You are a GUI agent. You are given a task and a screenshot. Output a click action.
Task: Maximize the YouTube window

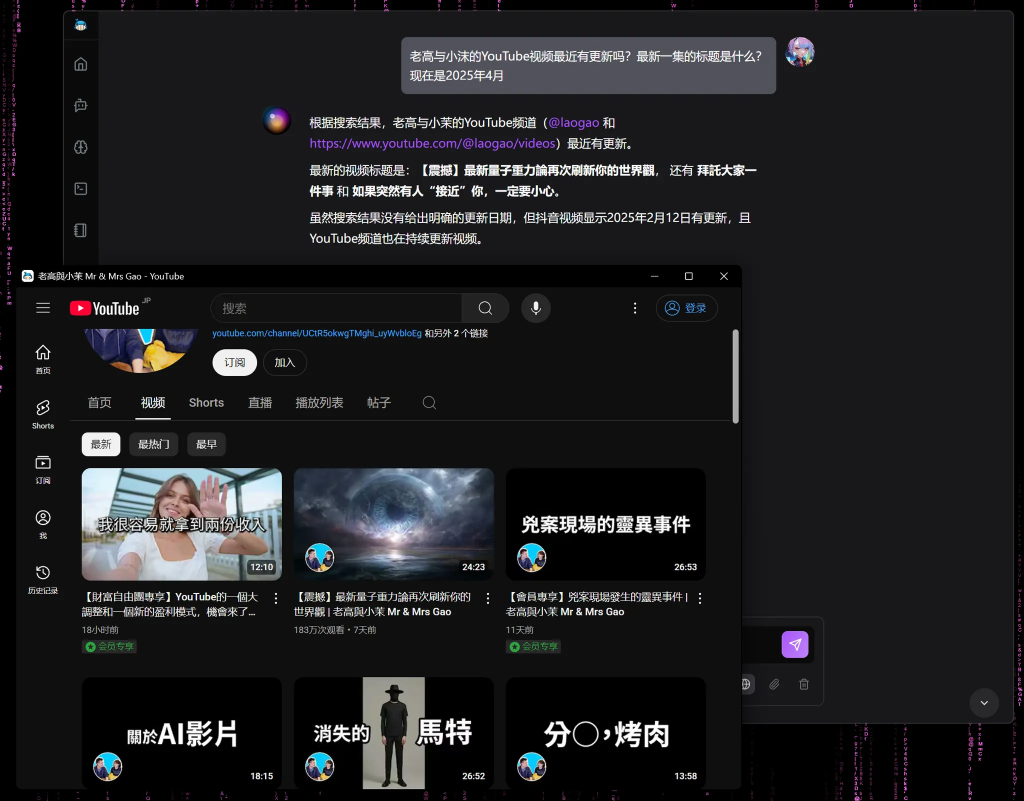688,276
